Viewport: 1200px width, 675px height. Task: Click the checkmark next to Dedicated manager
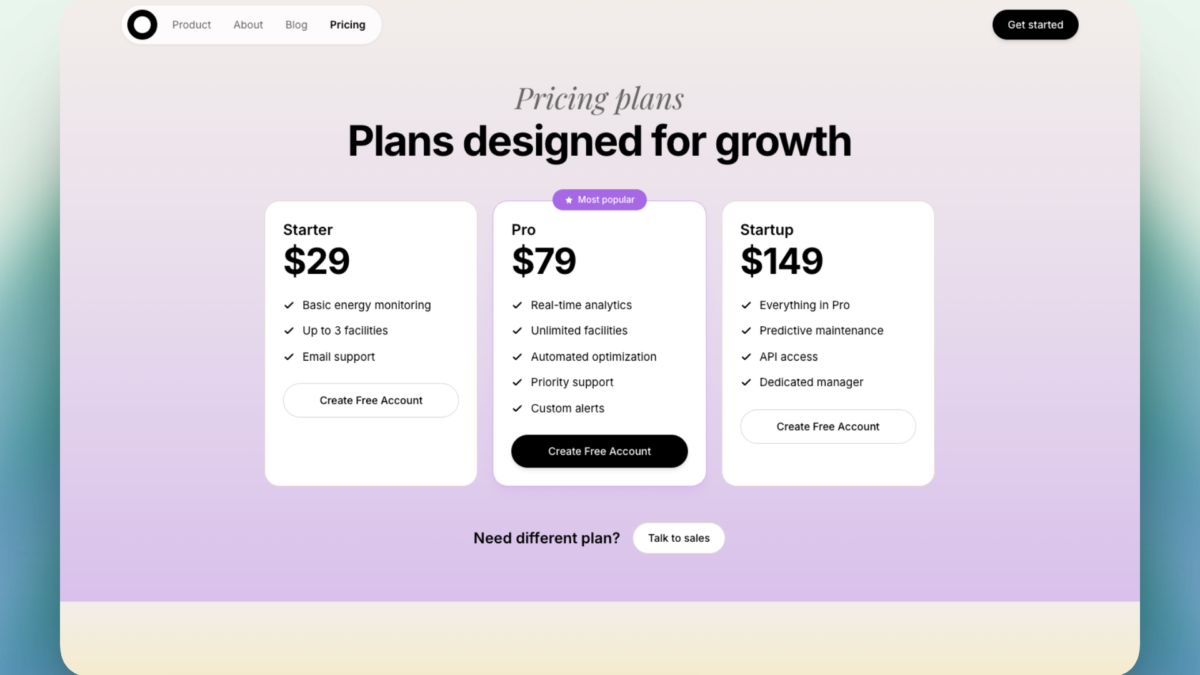(745, 382)
